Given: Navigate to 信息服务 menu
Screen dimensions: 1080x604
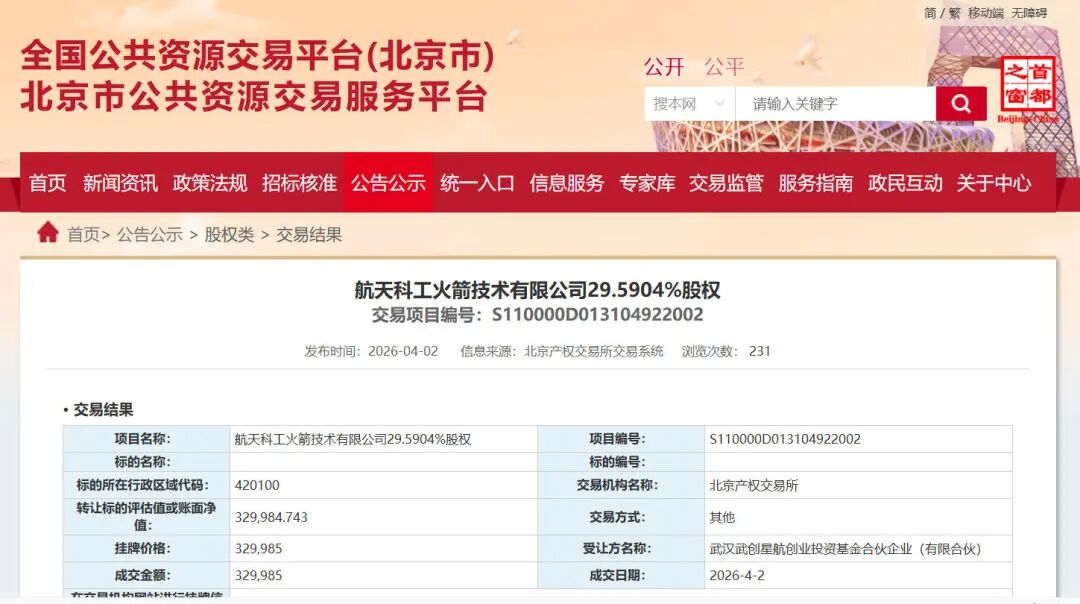Looking at the screenshot, I should point(567,183).
